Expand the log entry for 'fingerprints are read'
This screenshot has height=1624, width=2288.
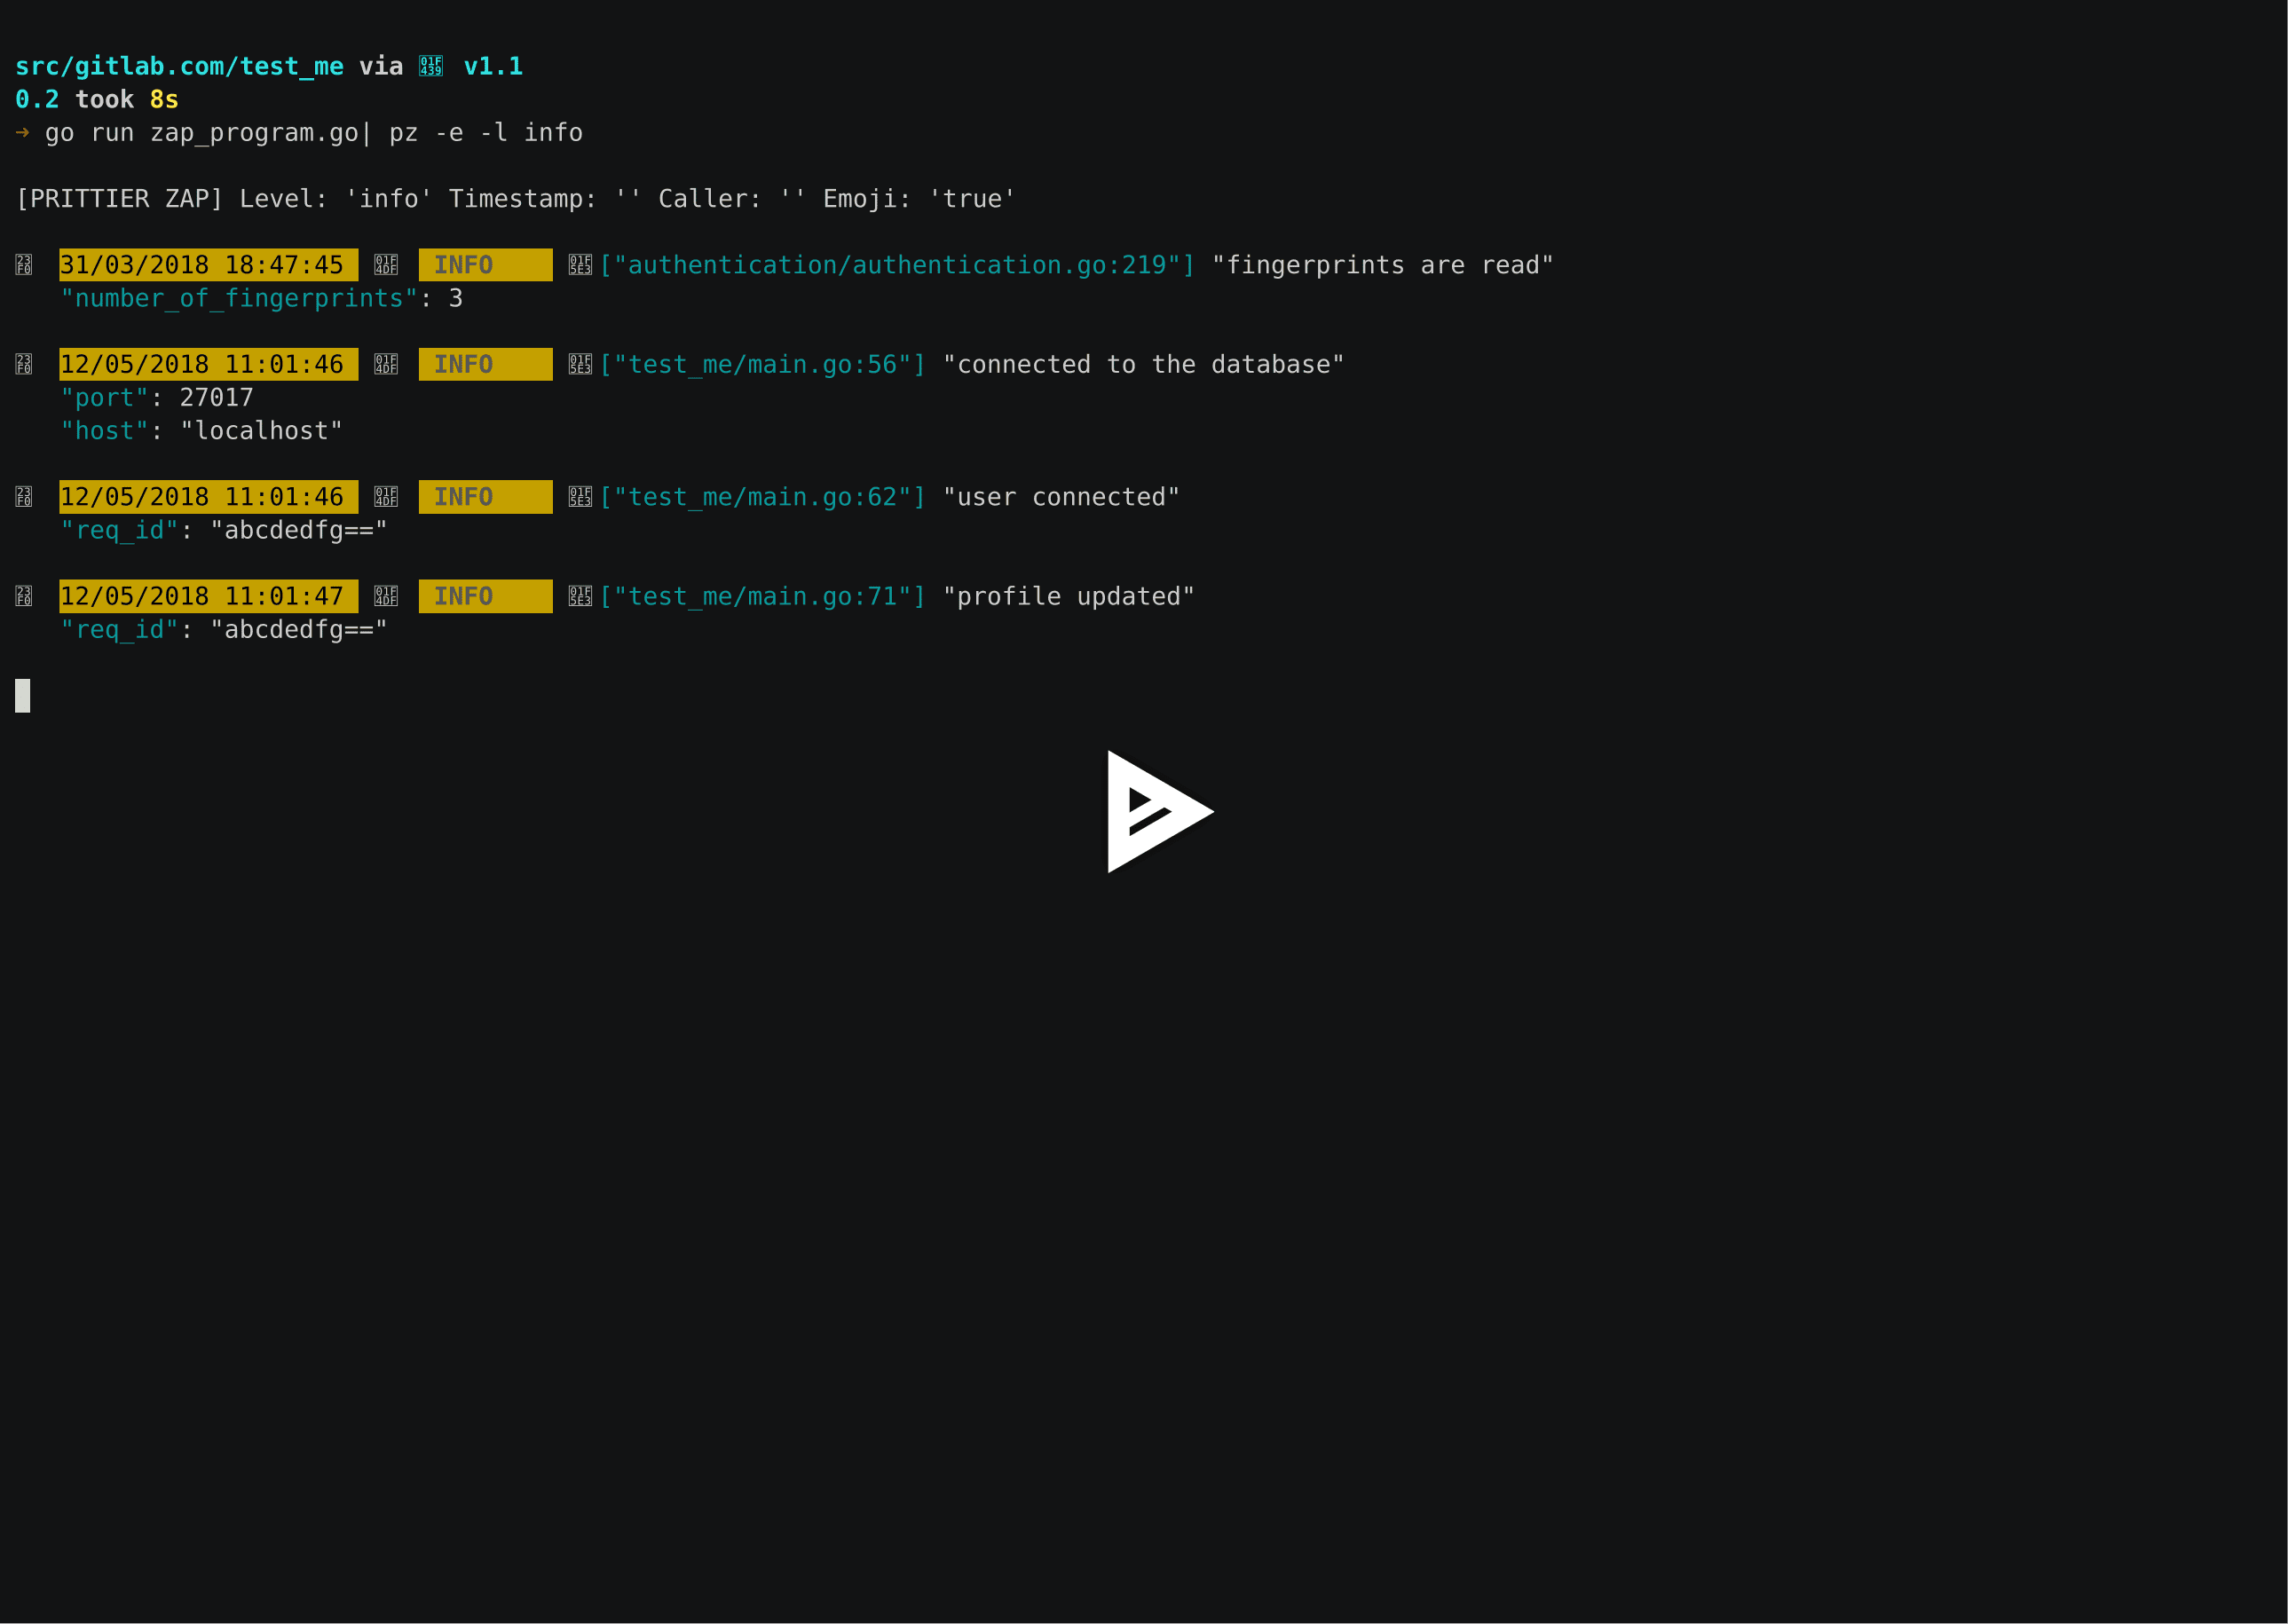(1383, 265)
